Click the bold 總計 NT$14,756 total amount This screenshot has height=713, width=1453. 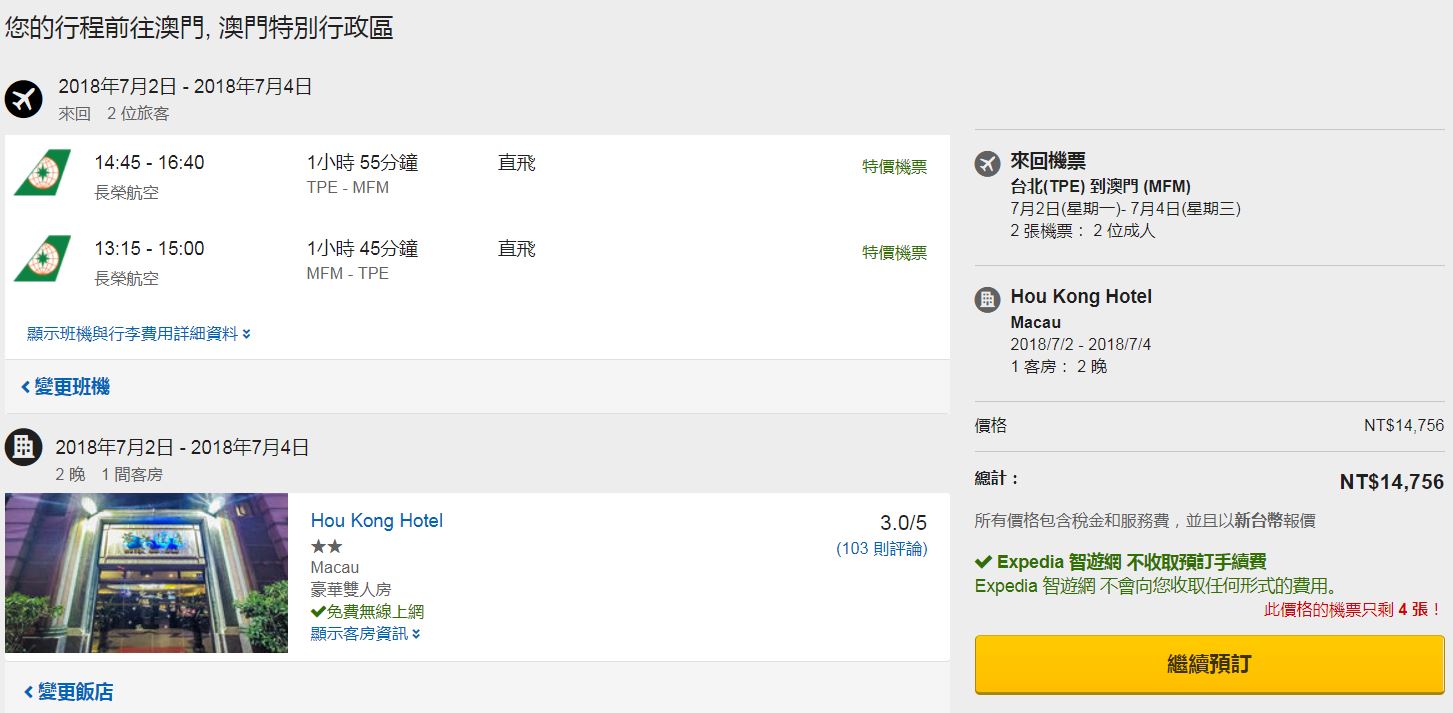tap(1392, 482)
